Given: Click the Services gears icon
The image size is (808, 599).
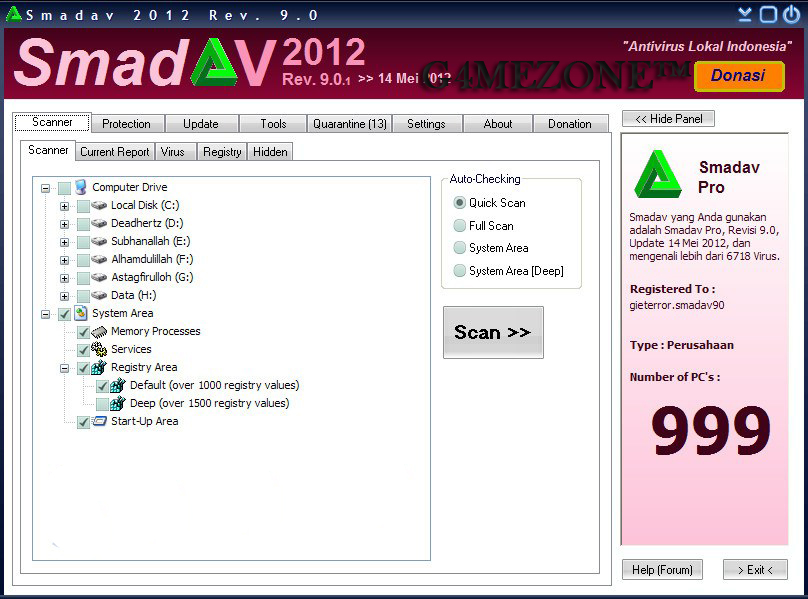Looking at the screenshot, I should click(99, 350).
